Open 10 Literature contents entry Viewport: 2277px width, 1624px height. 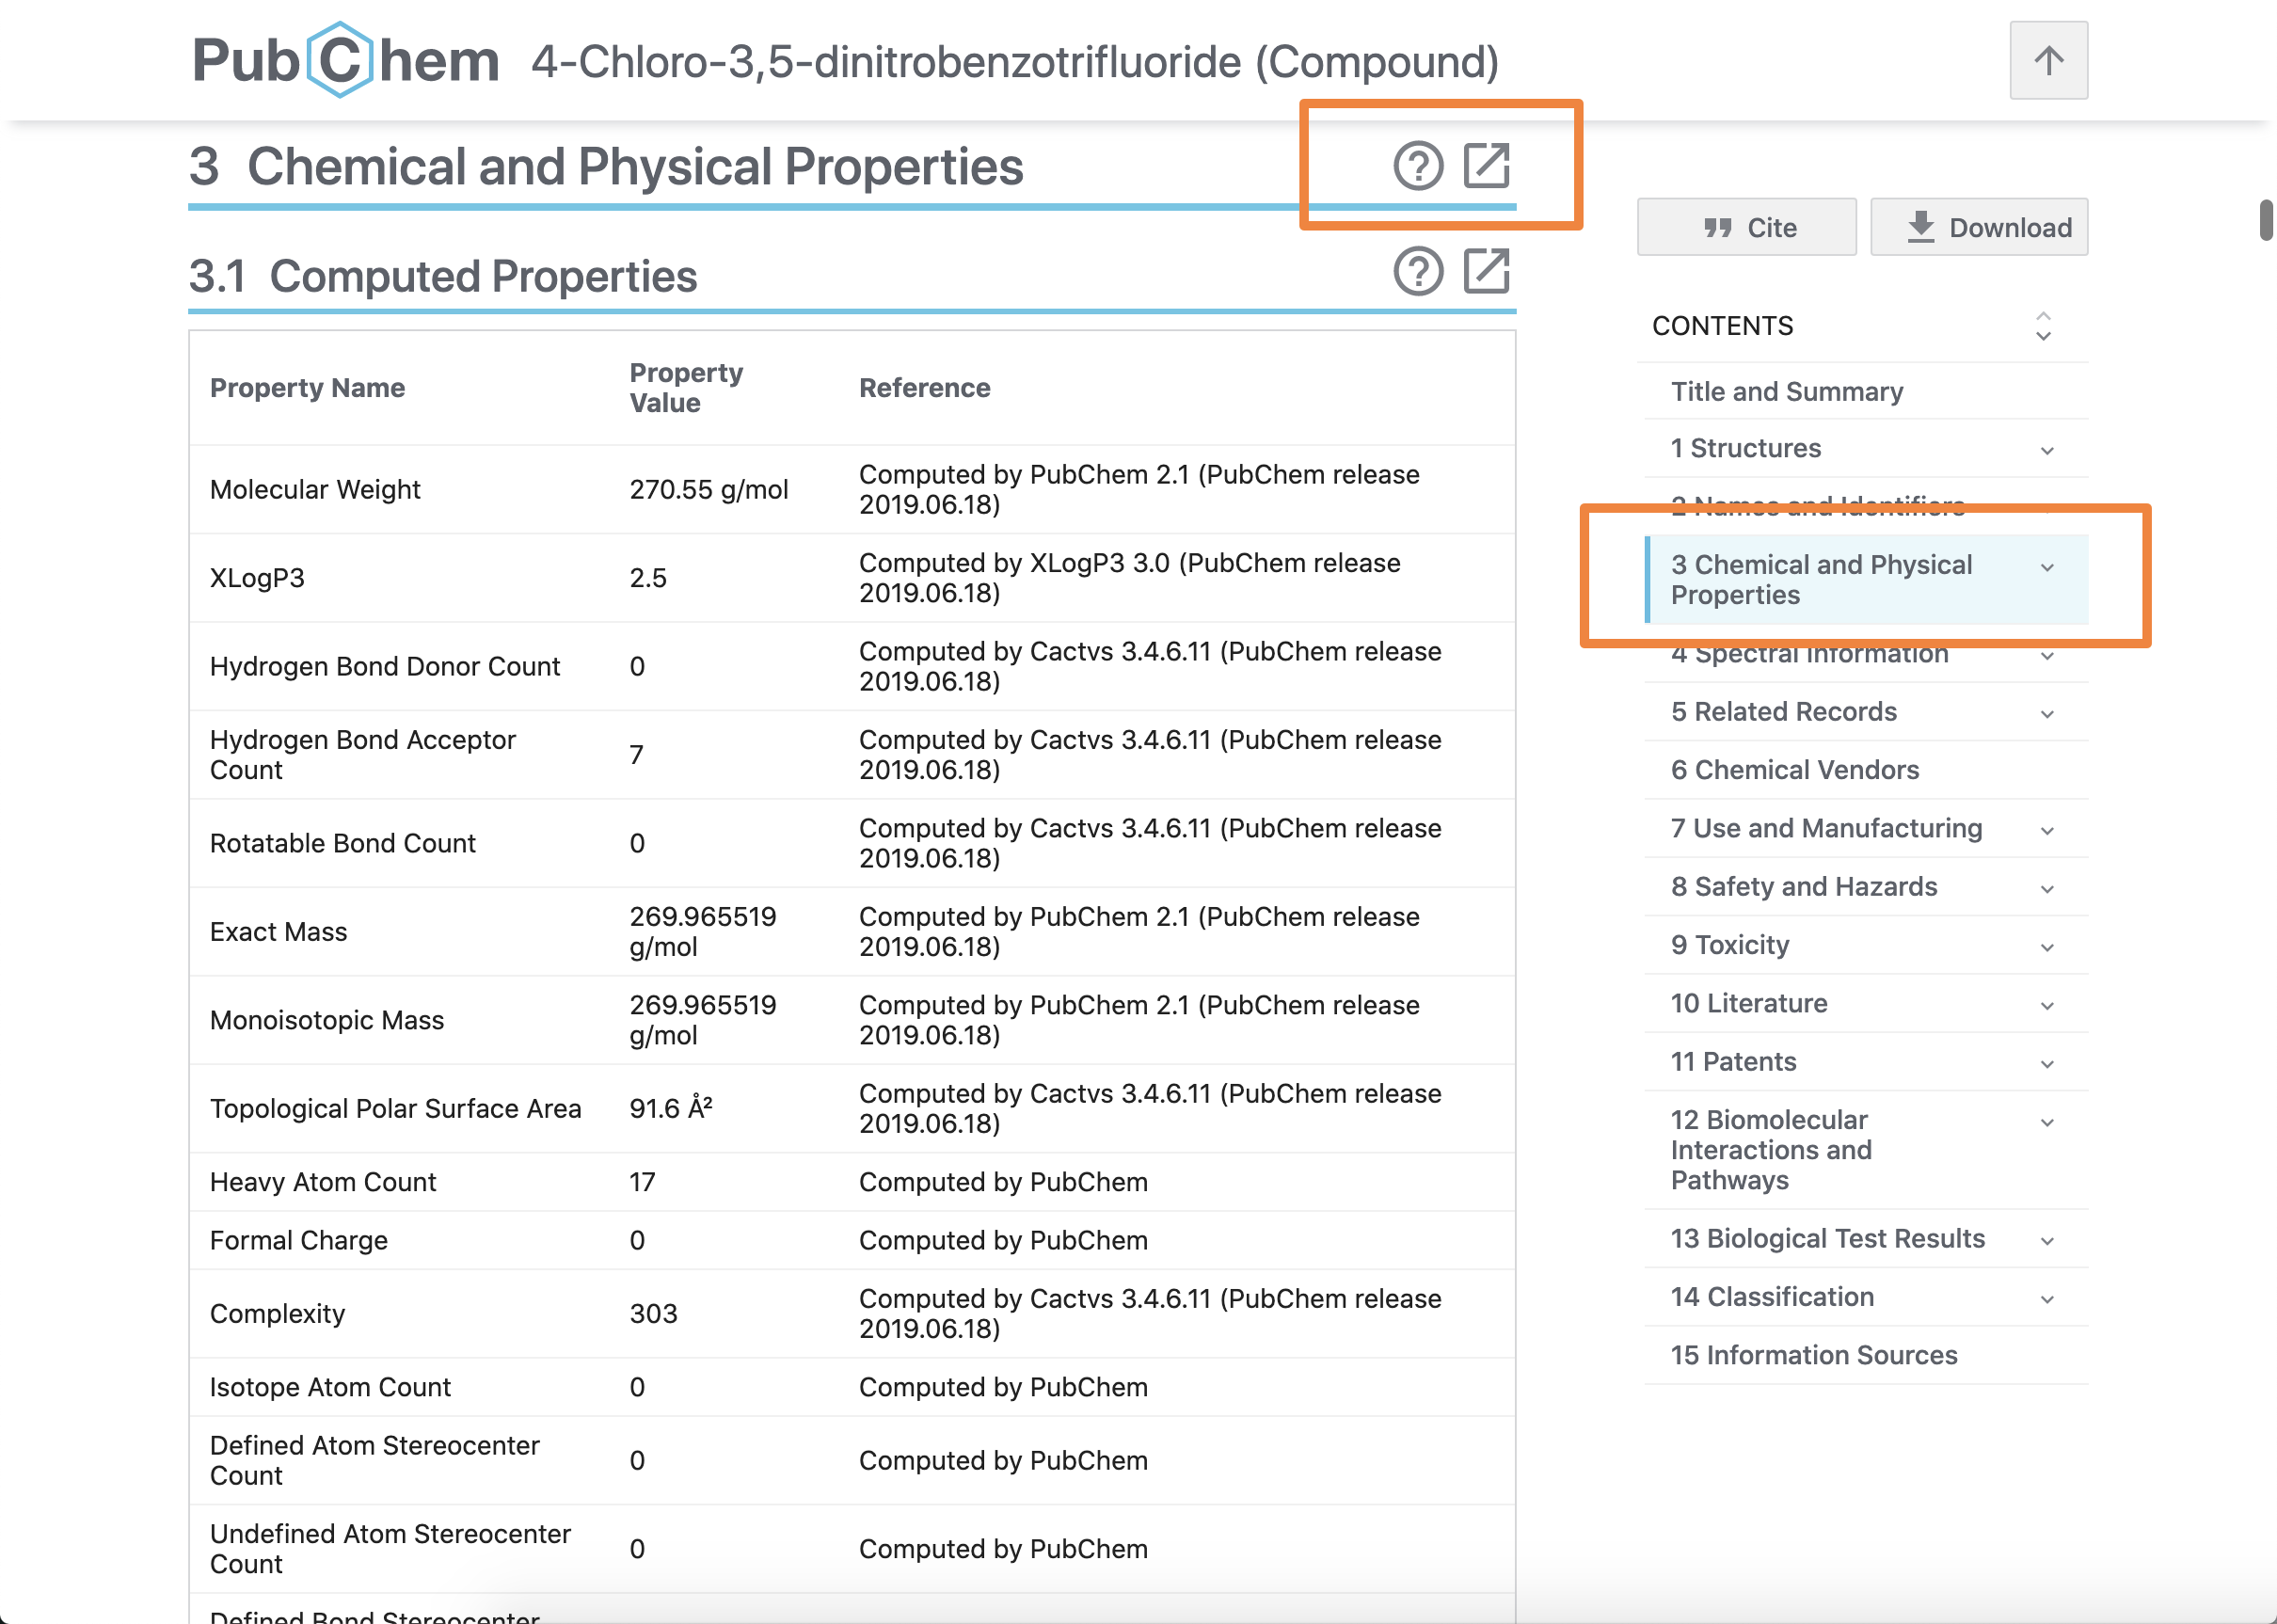click(1748, 1003)
